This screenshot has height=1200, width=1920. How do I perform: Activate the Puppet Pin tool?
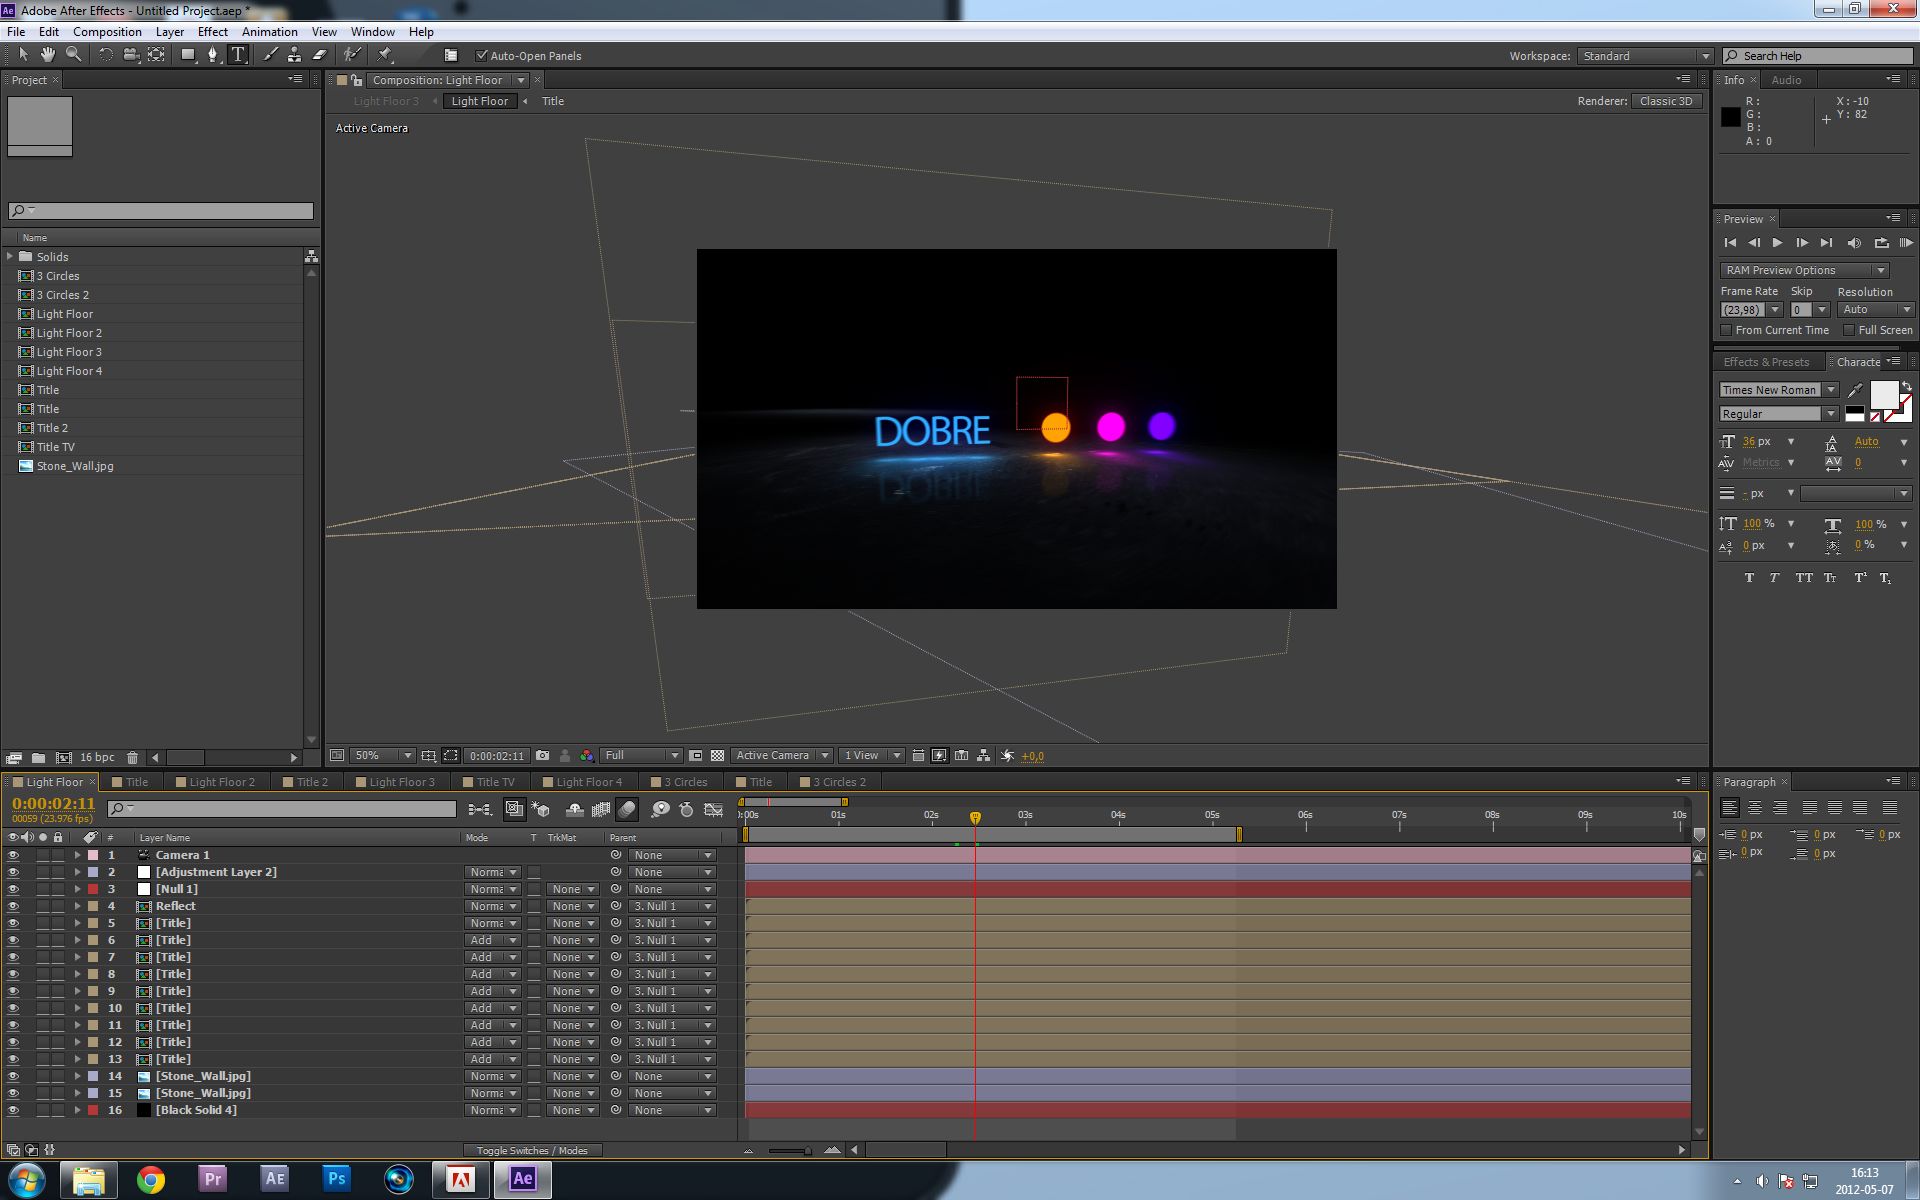(x=385, y=55)
